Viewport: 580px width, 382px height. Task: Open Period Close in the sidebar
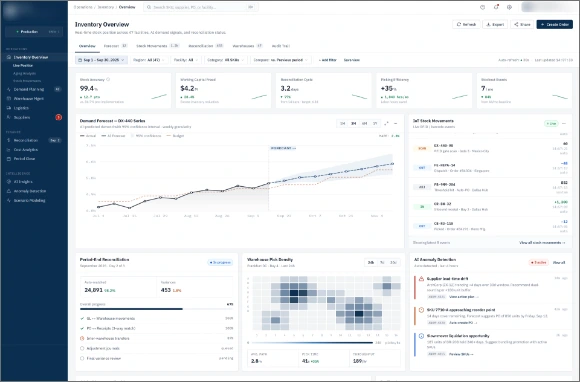[34, 159]
